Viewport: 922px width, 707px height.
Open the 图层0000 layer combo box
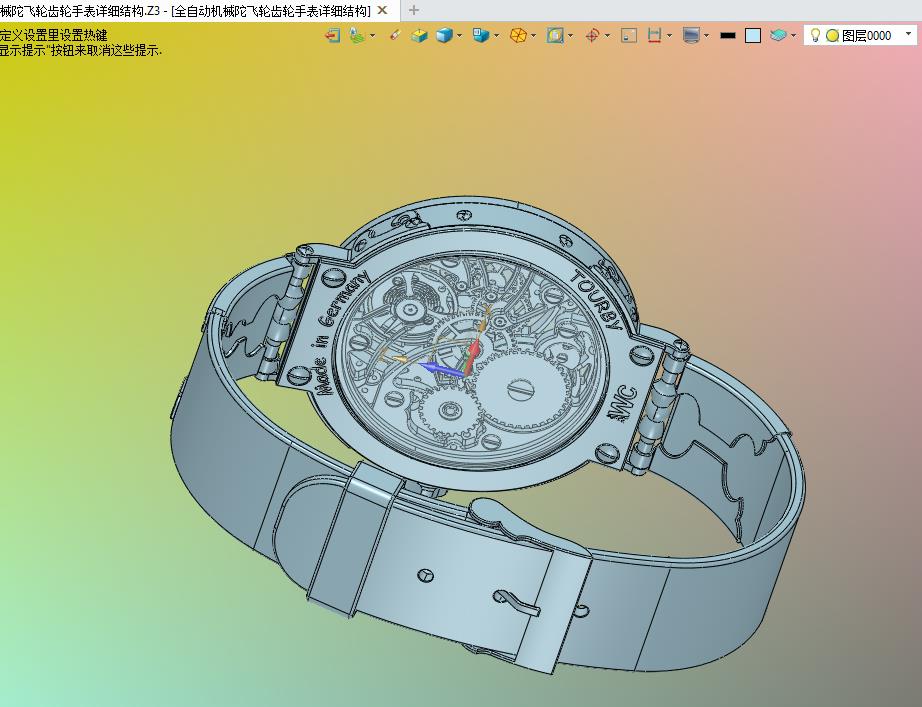(x=860, y=36)
